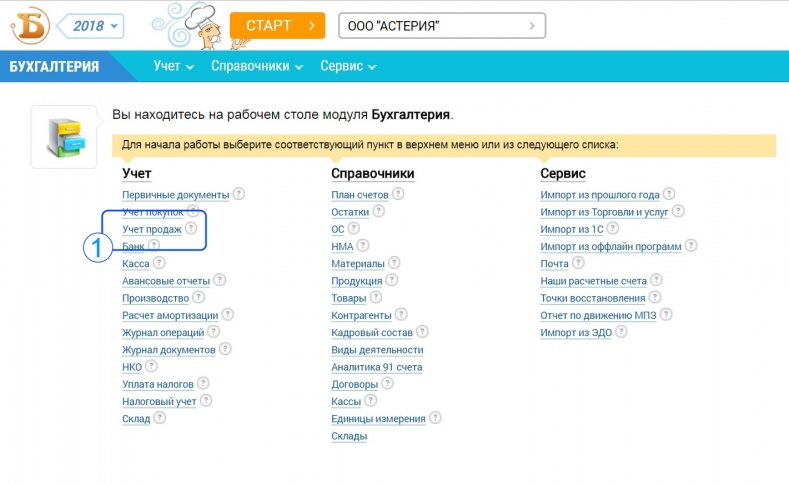
Task: Go to the Кадровый состав link
Action: pos(372,333)
